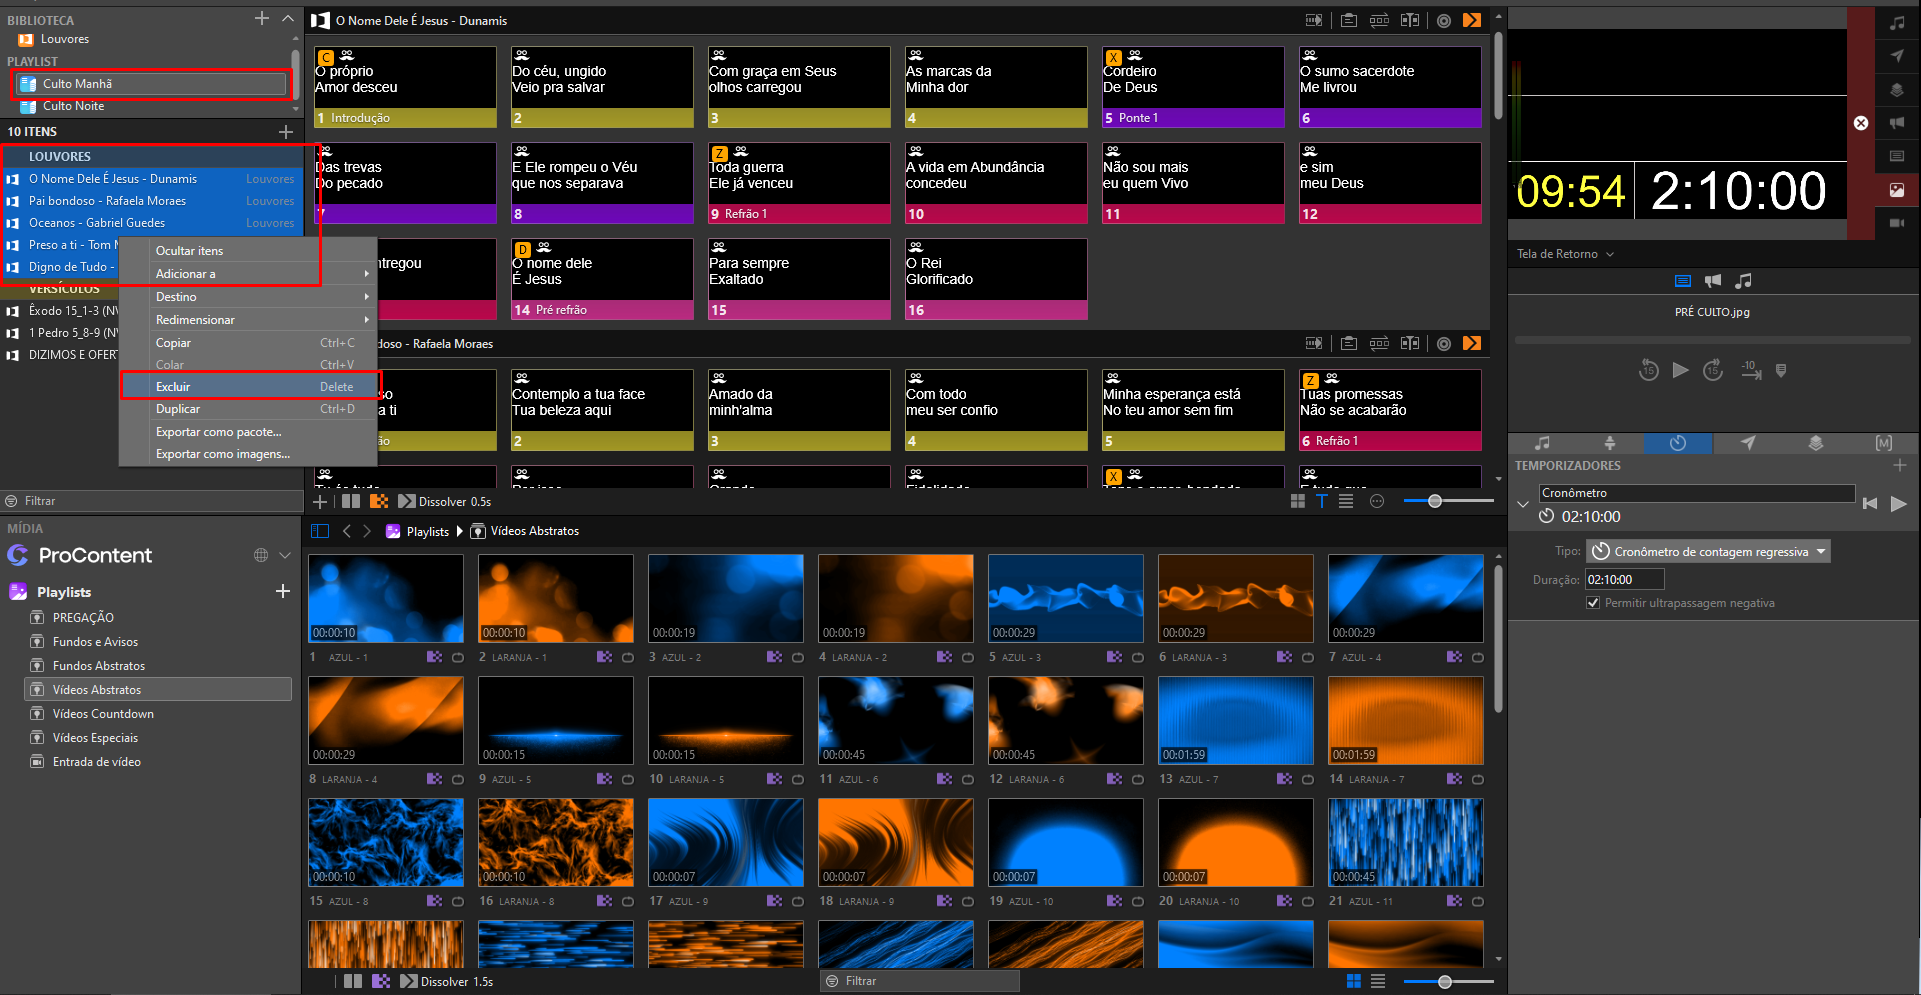The width and height of the screenshot is (1921, 995).
Task: Add a new ProContent playlist
Action: pos(283,592)
